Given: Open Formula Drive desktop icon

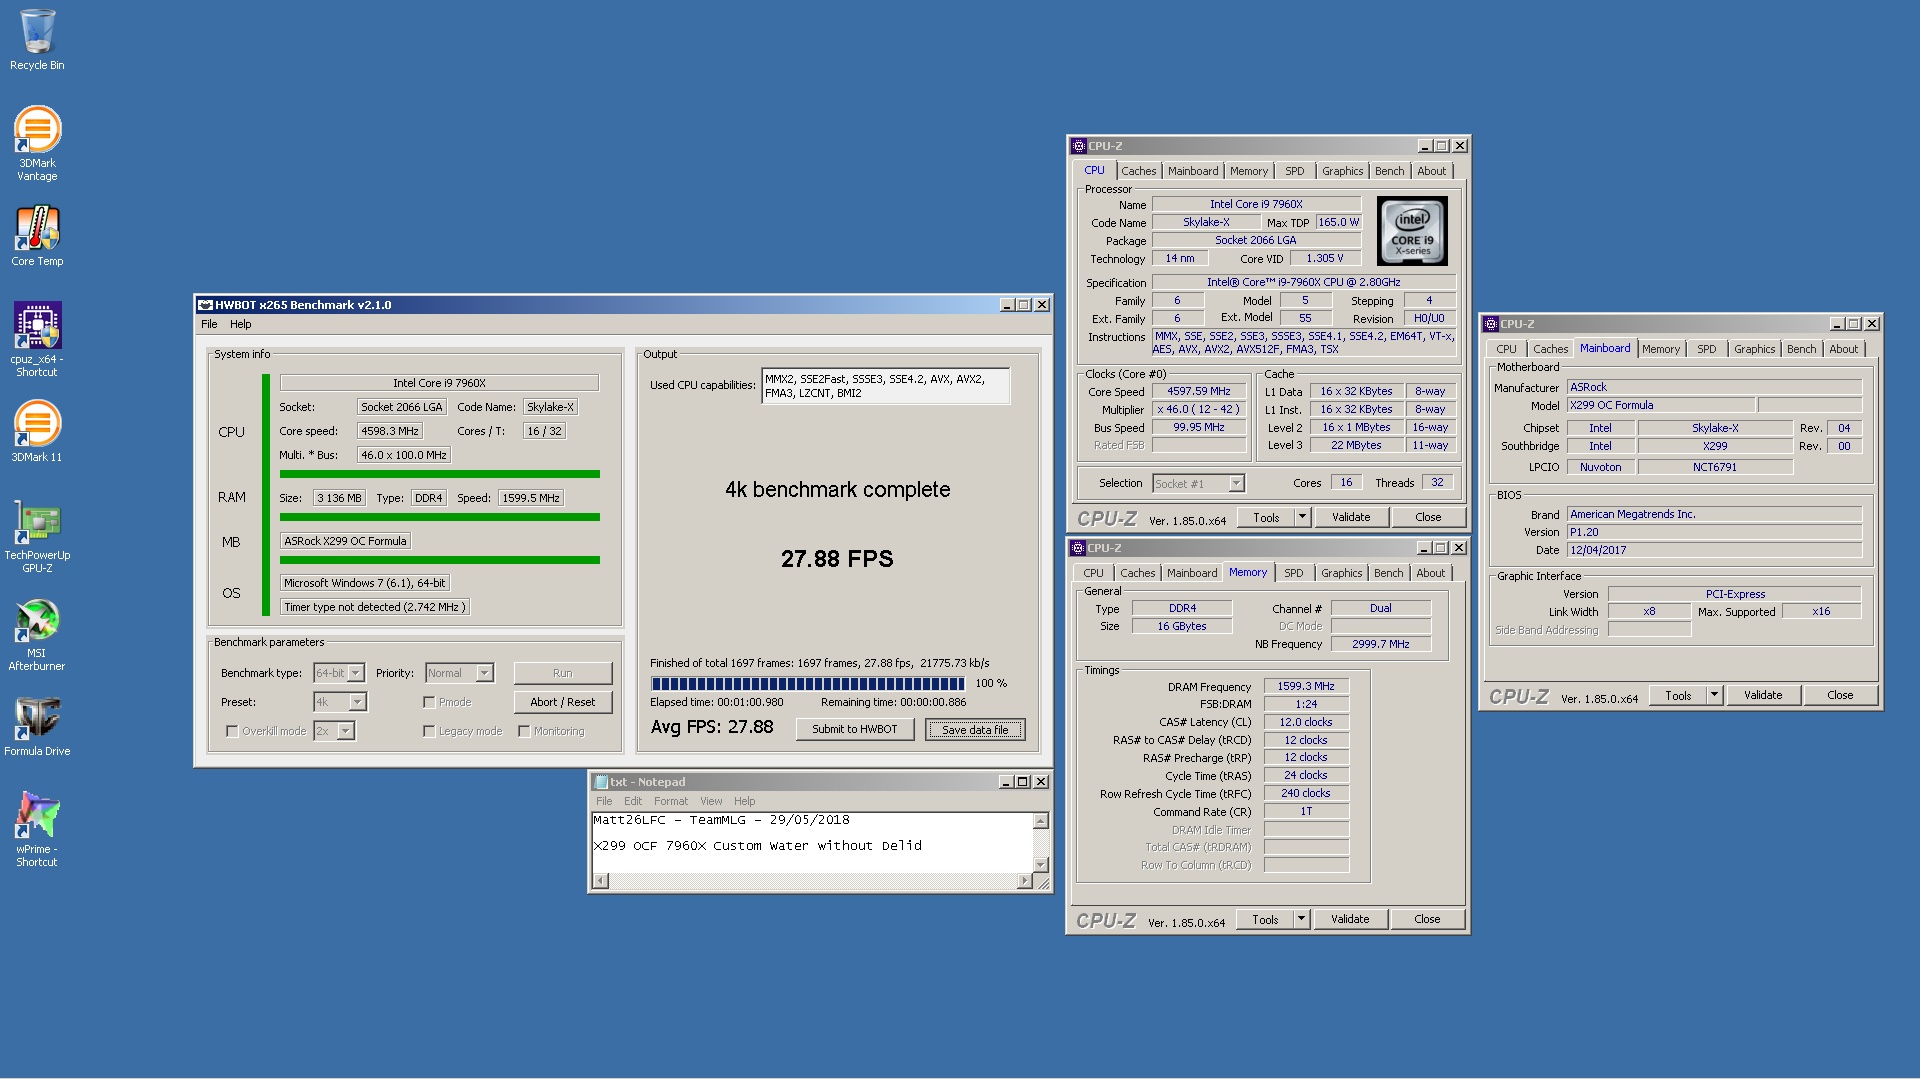Looking at the screenshot, I should point(37,725).
